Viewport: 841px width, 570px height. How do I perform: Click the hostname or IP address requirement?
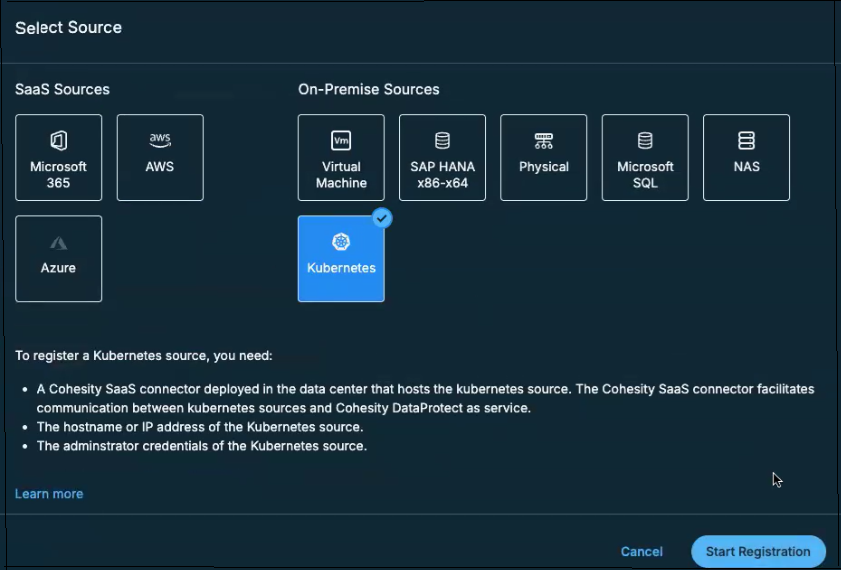[199, 427]
